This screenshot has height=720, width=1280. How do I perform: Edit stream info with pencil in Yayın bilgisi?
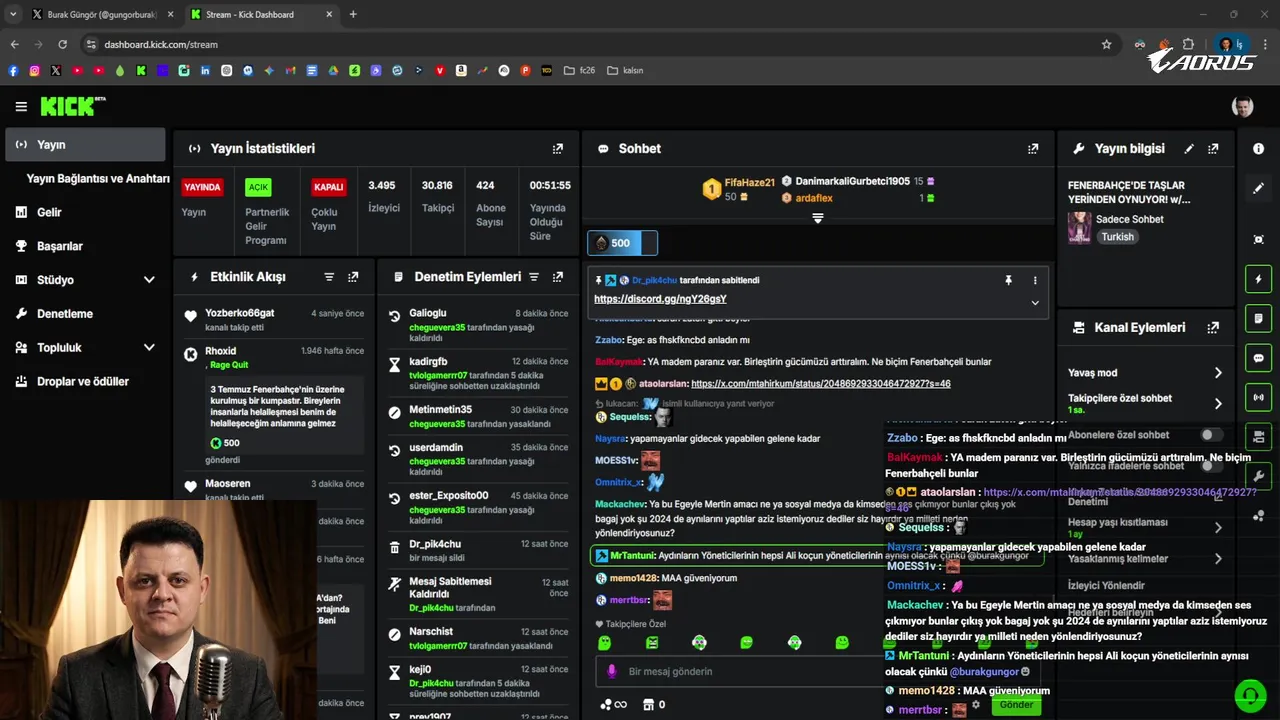click(x=1189, y=149)
